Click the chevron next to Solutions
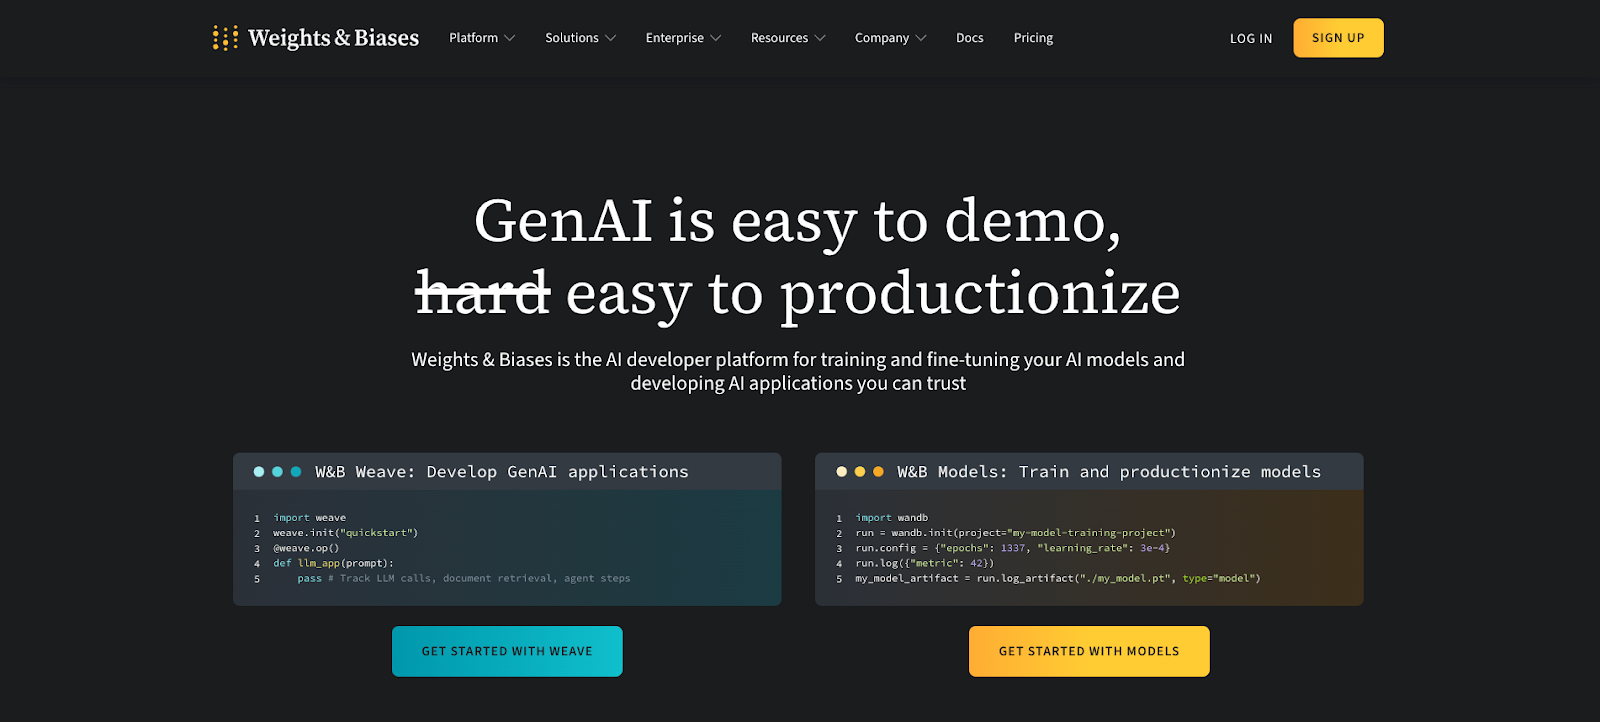This screenshot has width=1600, height=722. pos(611,38)
